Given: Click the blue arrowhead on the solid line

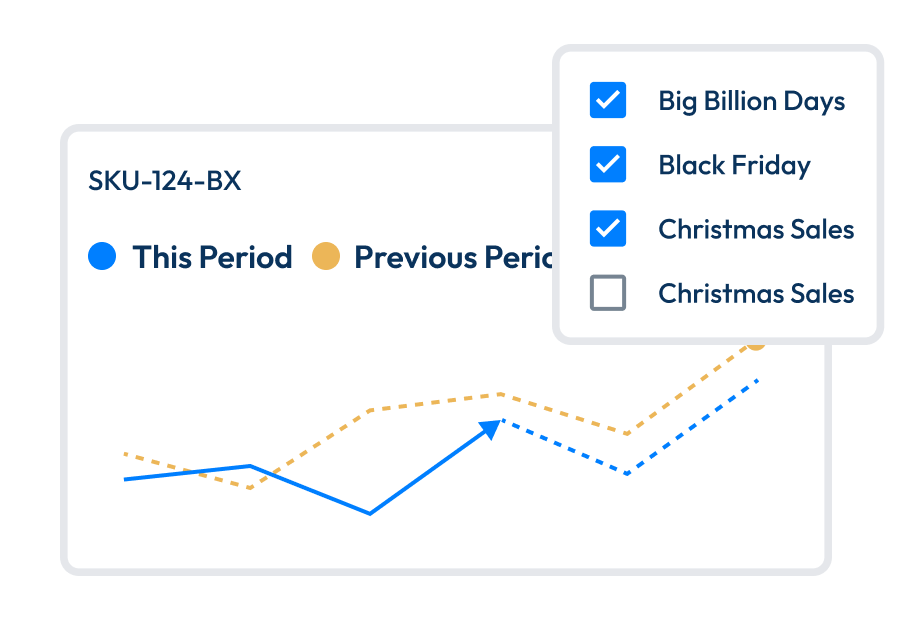Looking at the screenshot, I should [491, 428].
